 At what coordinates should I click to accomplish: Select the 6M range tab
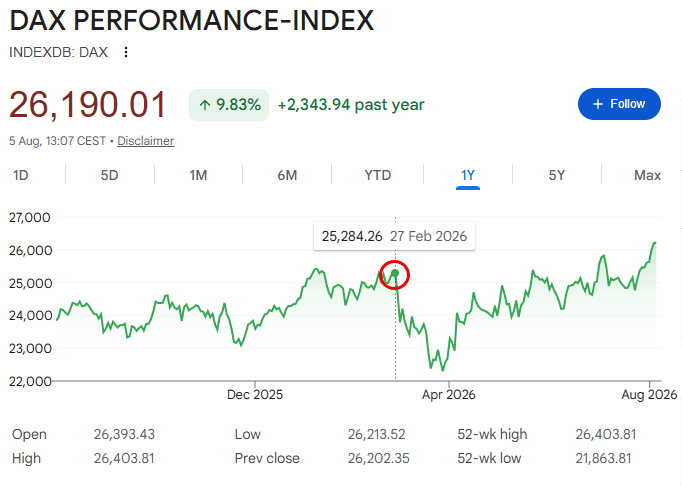(x=287, y=175)
